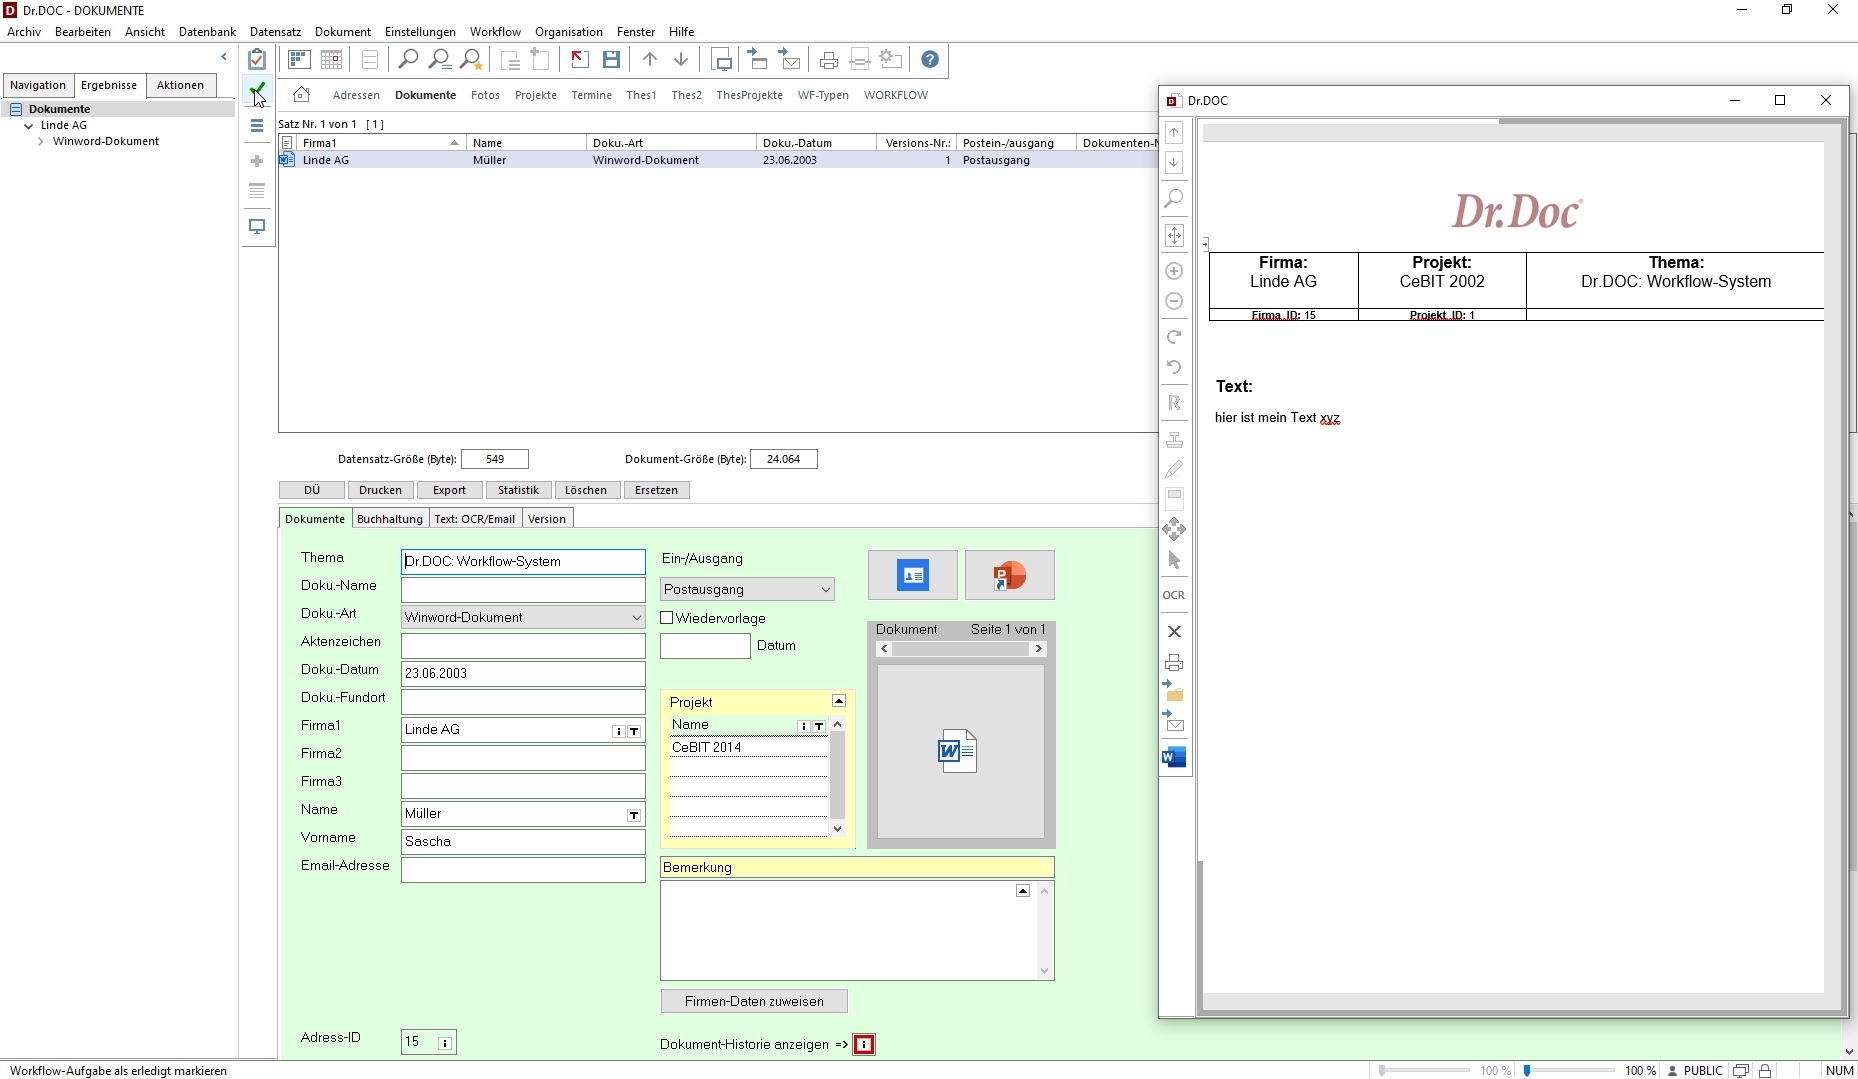
Task: Expand the Winword-Dokument tree node
Action: click(41, 142)
